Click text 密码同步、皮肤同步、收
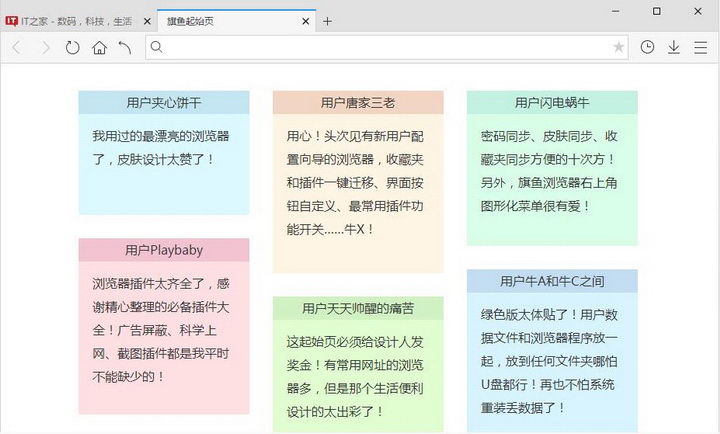 tap(549, 136)
